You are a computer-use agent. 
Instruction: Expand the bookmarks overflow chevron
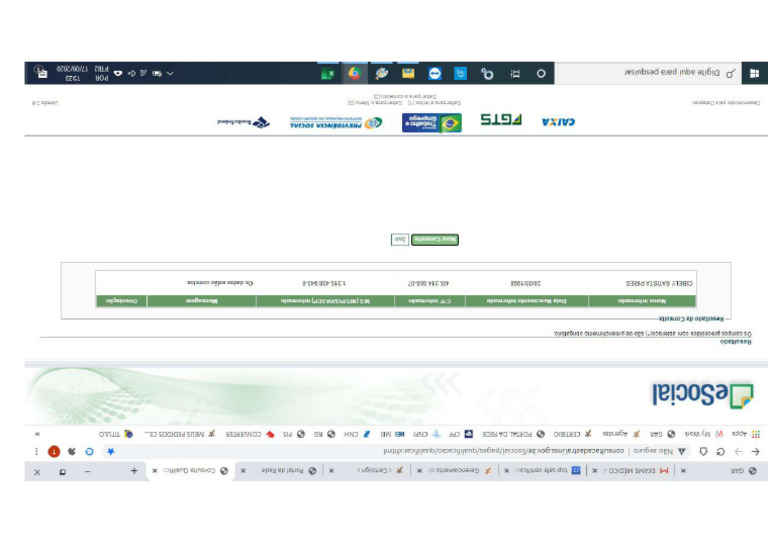[37, 434]
